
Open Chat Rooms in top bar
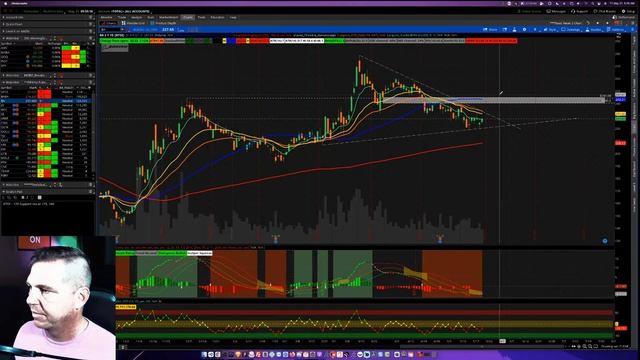click(606, 11)
